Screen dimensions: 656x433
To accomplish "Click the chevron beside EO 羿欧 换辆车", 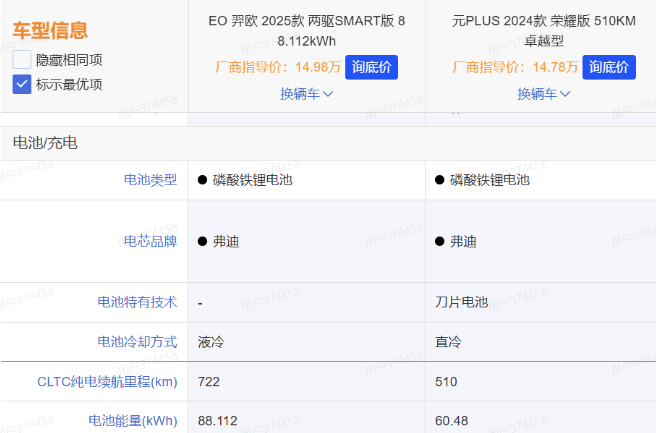I will (328, 94).
